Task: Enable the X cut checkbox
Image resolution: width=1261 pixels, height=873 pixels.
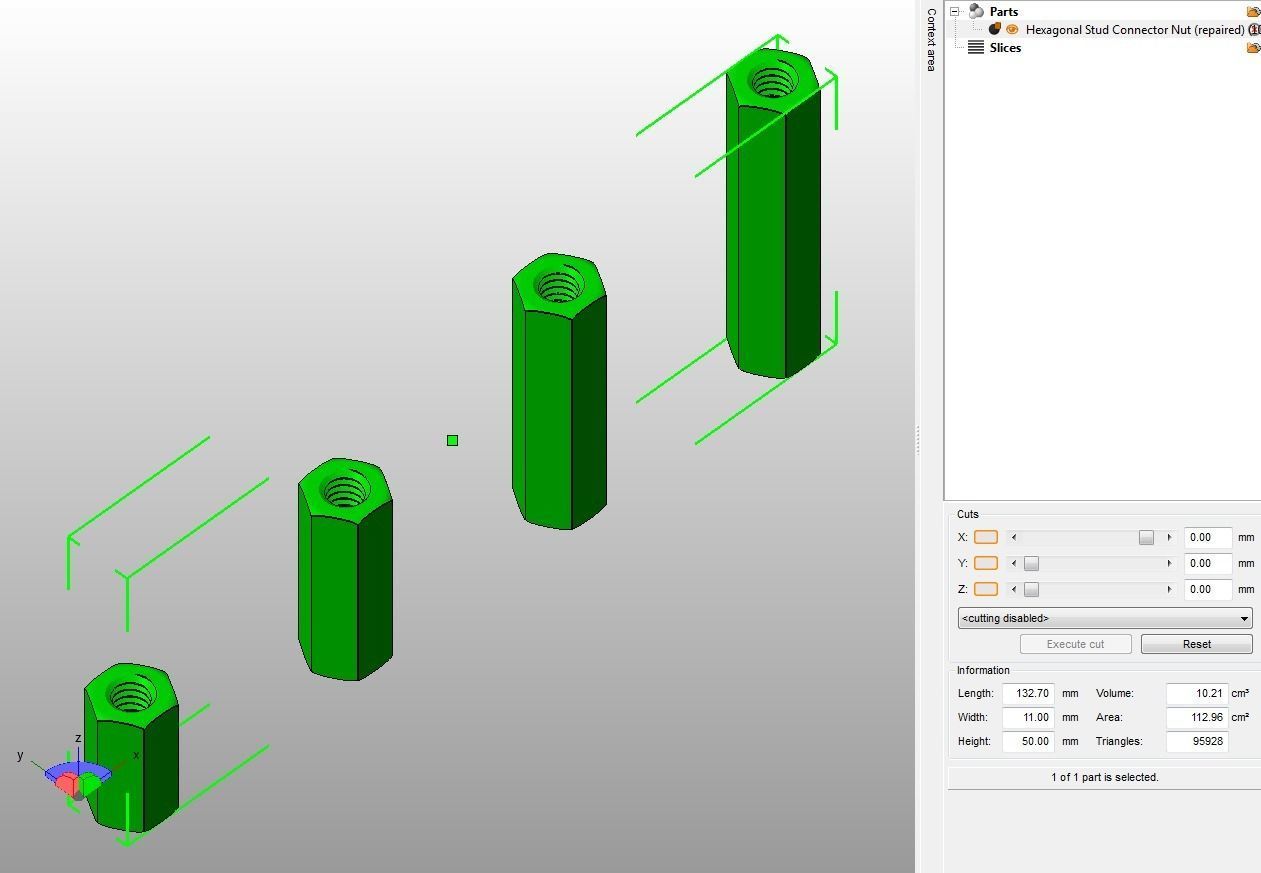Action: tap(985, 537)
